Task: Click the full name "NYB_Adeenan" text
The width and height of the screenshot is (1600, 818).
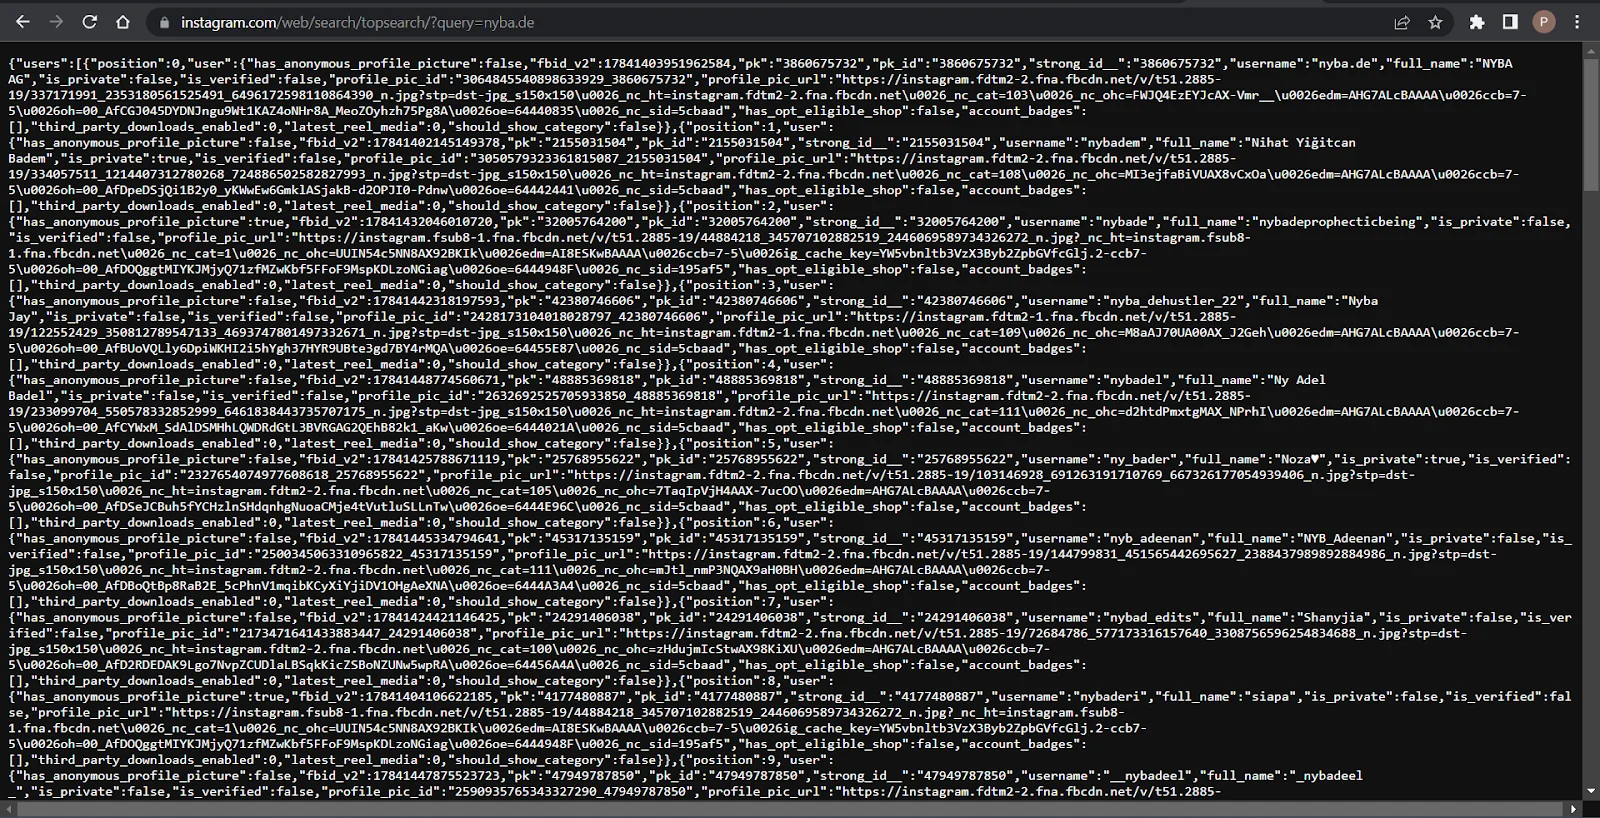Action: [1346, 538]
